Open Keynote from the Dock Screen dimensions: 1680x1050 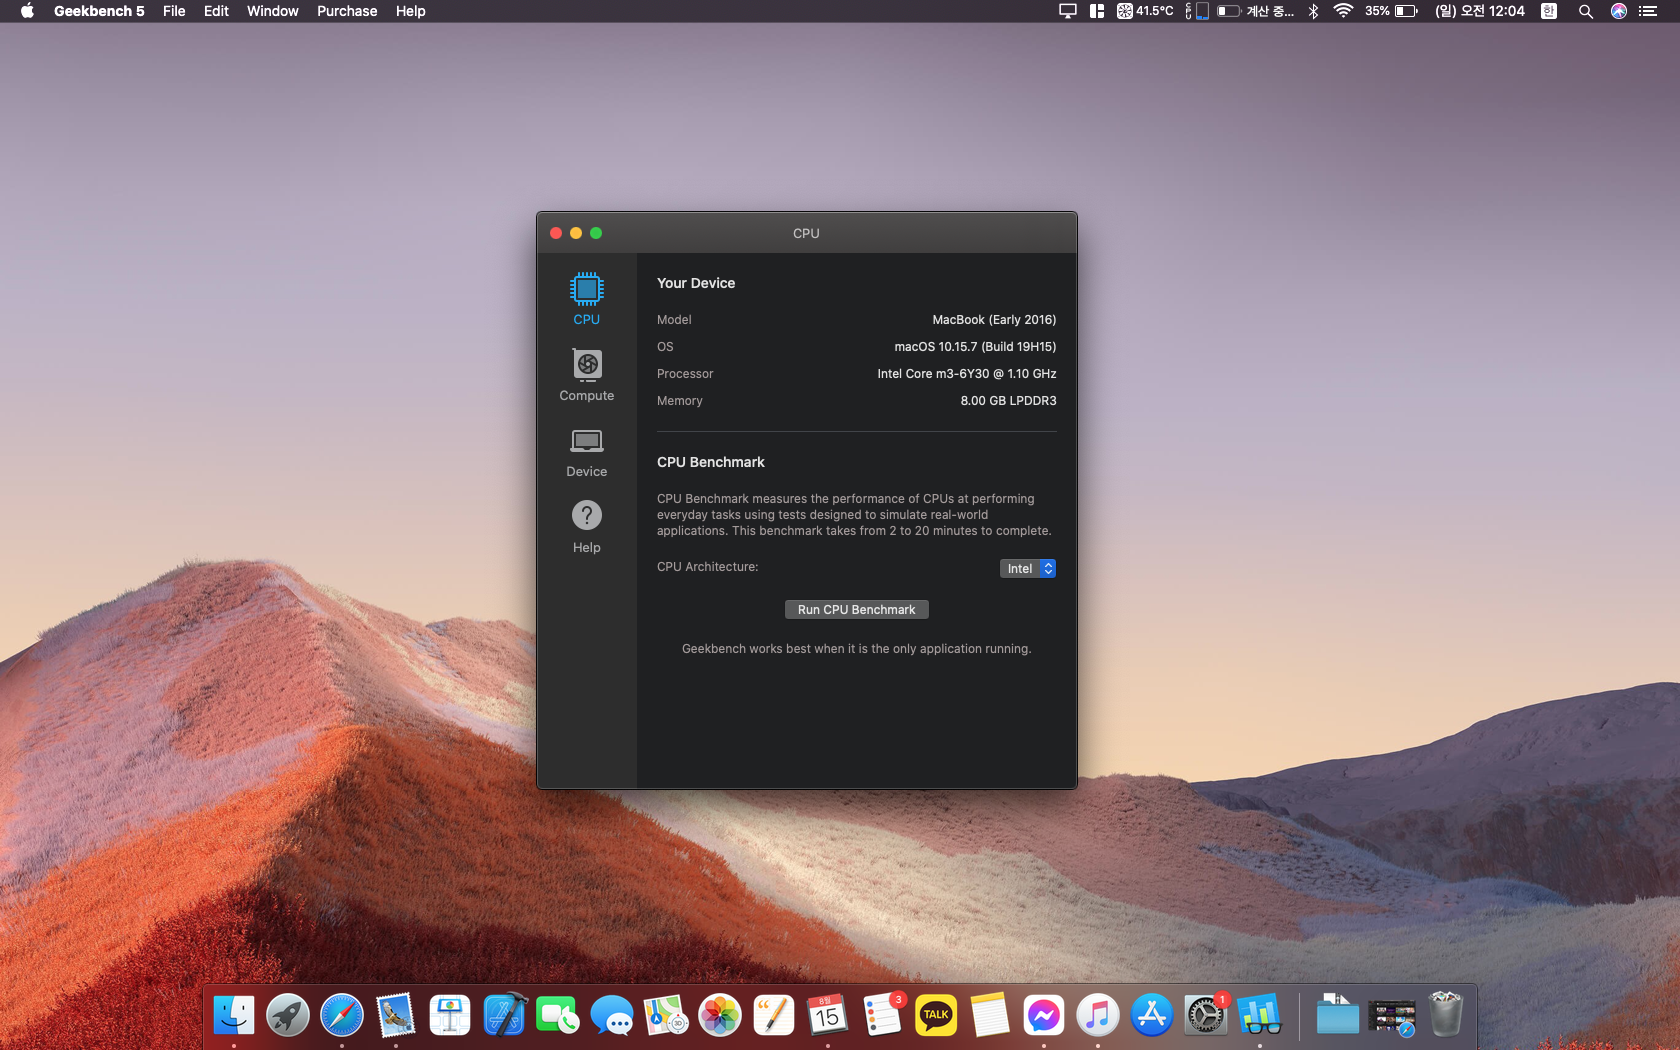450,1016
